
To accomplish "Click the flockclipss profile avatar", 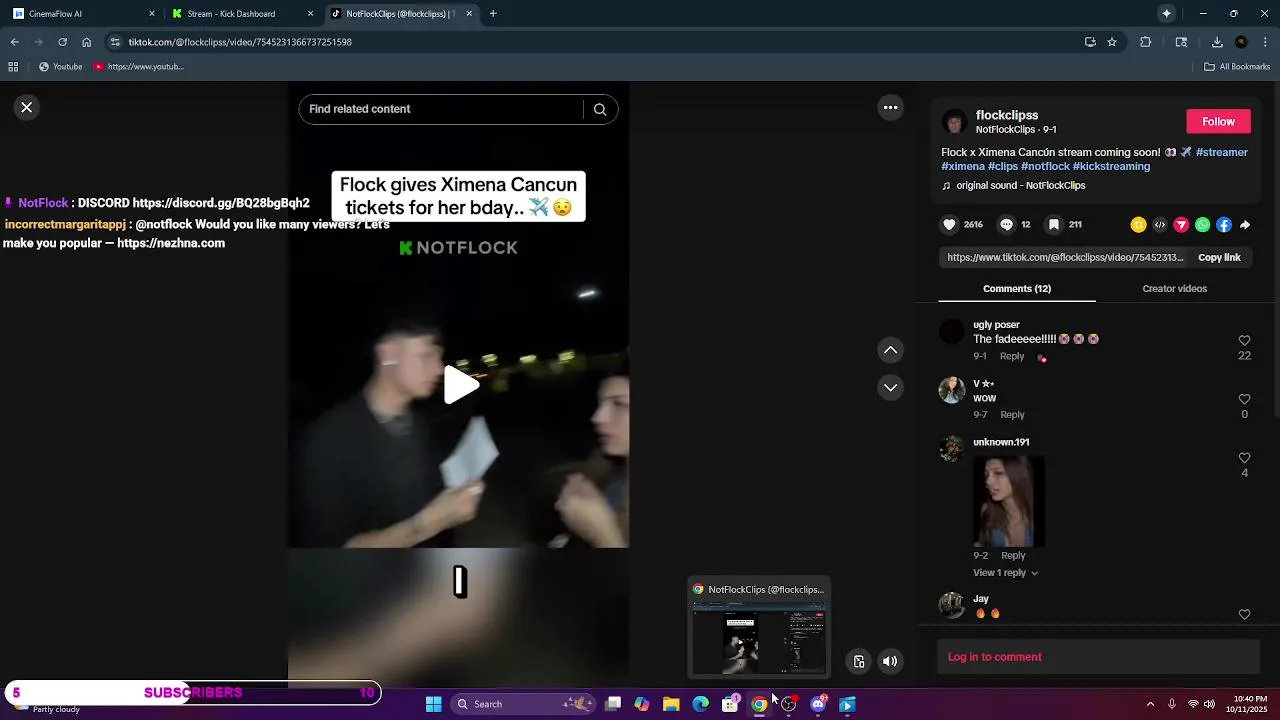I will pyautogui.click(x=955, y=122).
